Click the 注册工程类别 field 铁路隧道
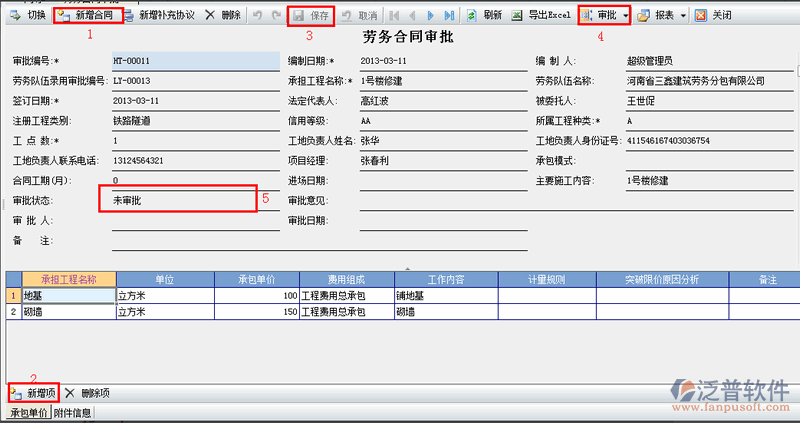Image resolution: width=800 pixels, height=423 pixels. [196, 121]
